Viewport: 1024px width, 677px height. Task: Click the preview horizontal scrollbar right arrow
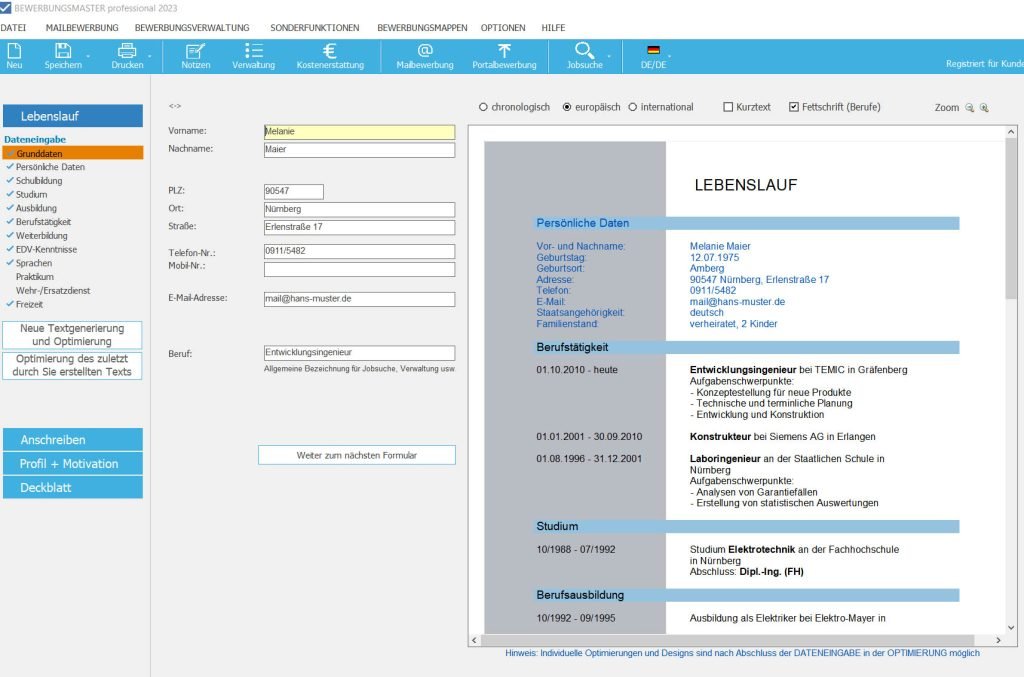(x=998, y=640)
